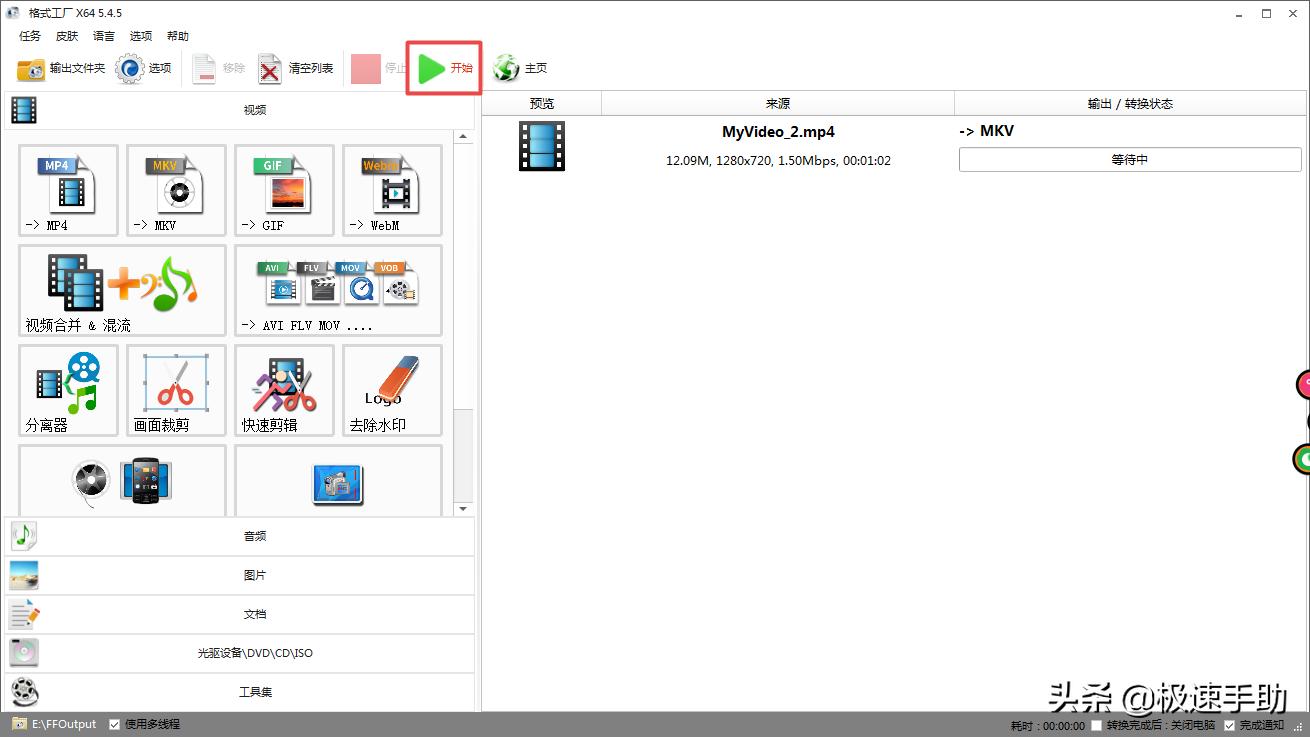Open the 语言 language menu
The width and height of the screenshot is (1310, 737).
[104, 36]
